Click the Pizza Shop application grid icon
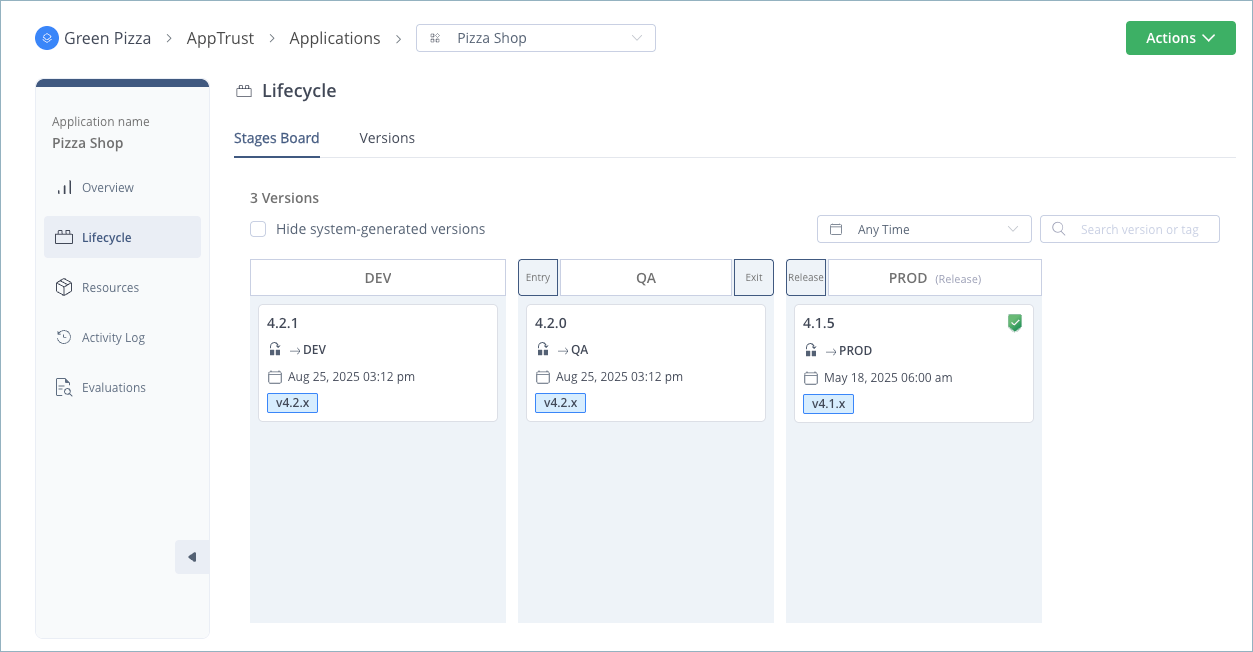 [435, 38]
